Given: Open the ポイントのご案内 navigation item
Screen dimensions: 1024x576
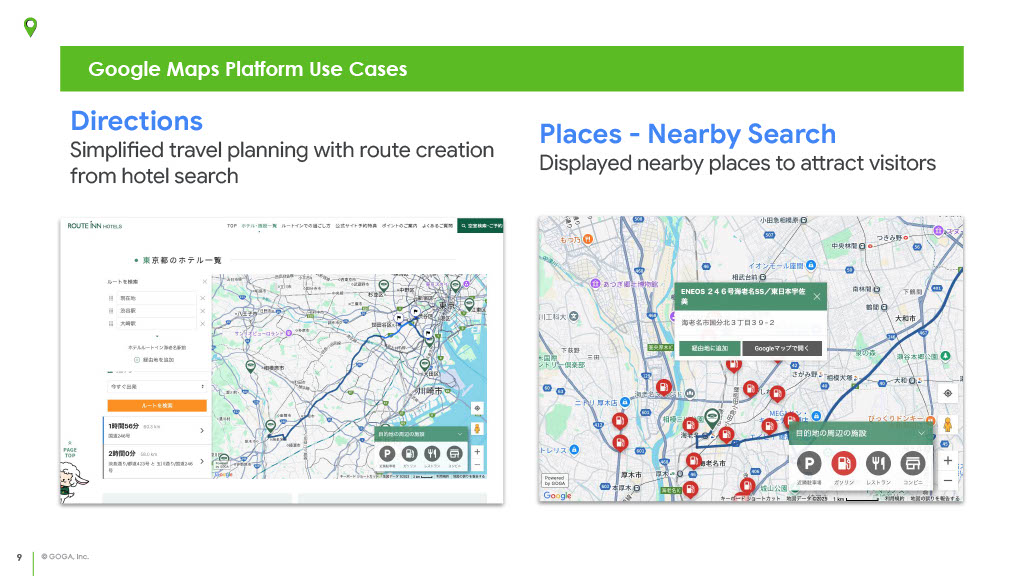Looking at the screenshot, I should 399,226.
